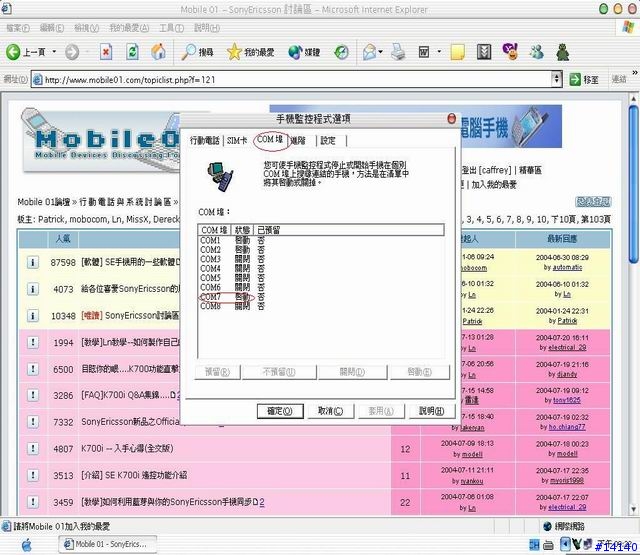Viewport: 640px width, 555px height.
Task: Click the Print printer icon
Action: pos(398,52)
